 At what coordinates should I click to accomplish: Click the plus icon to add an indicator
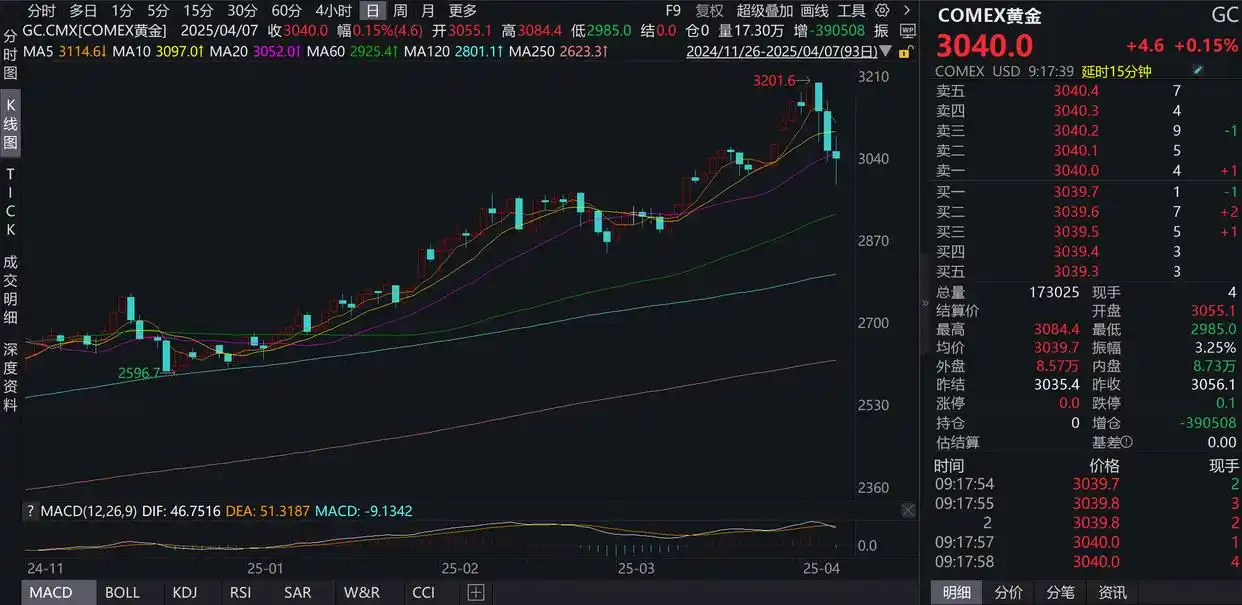(x=475, y=593)
